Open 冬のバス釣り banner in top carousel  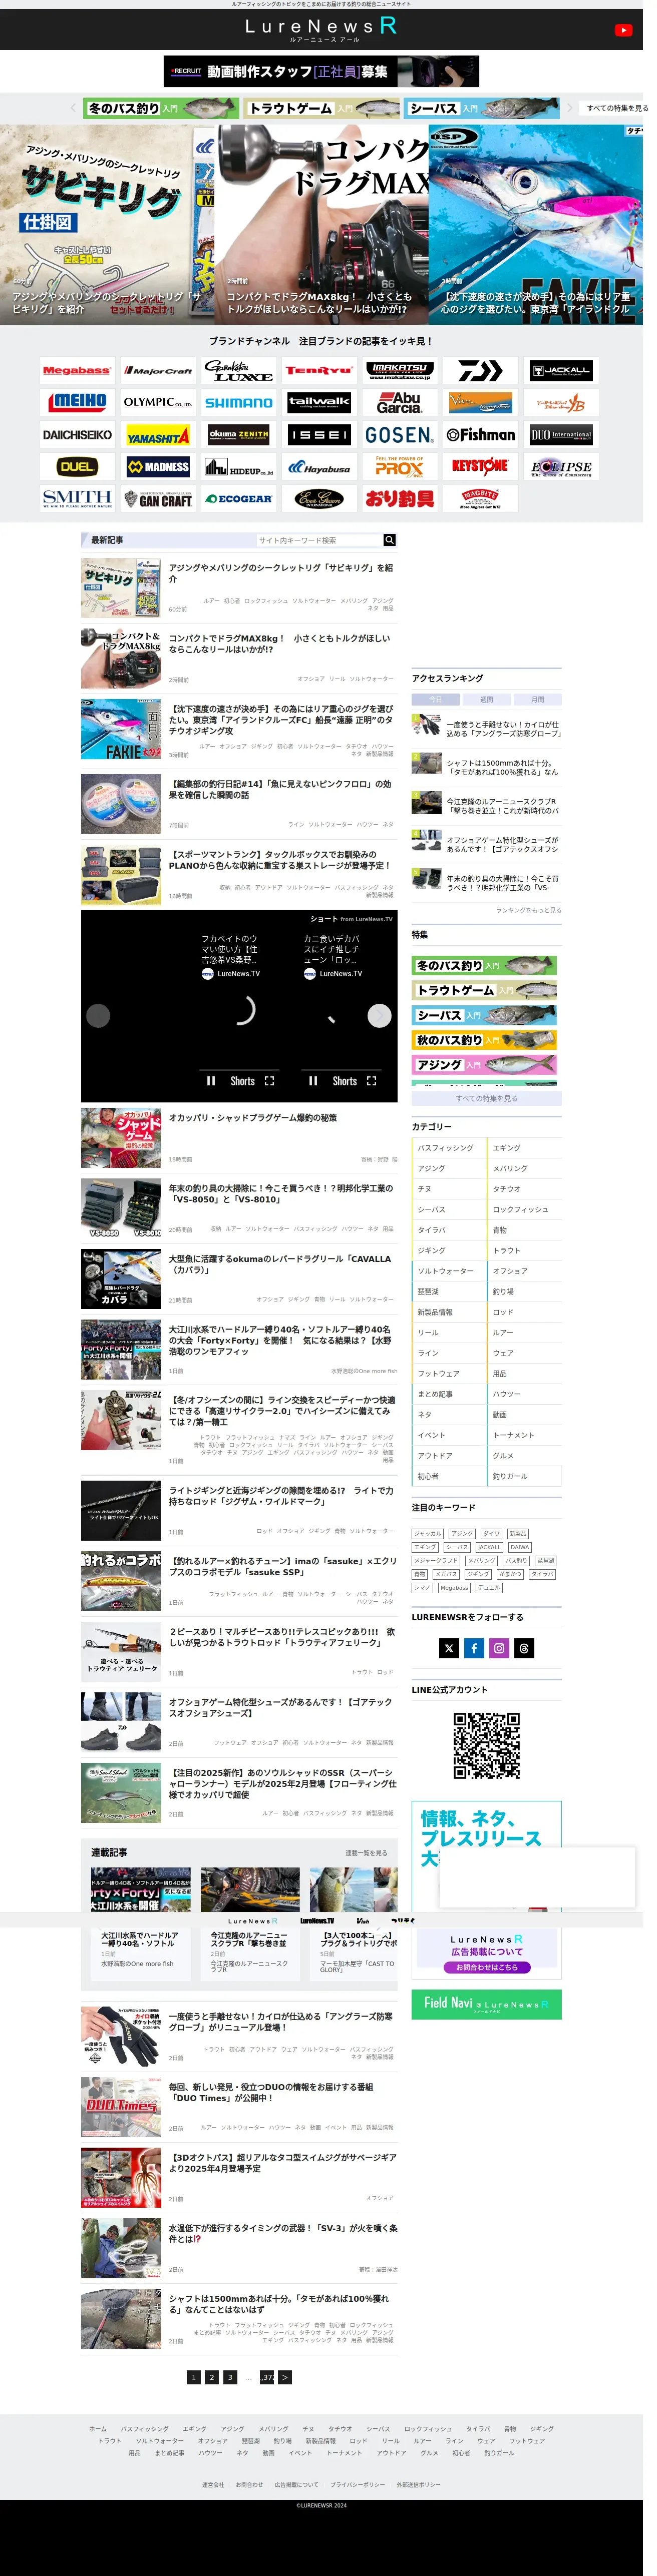tap(161, 108)
